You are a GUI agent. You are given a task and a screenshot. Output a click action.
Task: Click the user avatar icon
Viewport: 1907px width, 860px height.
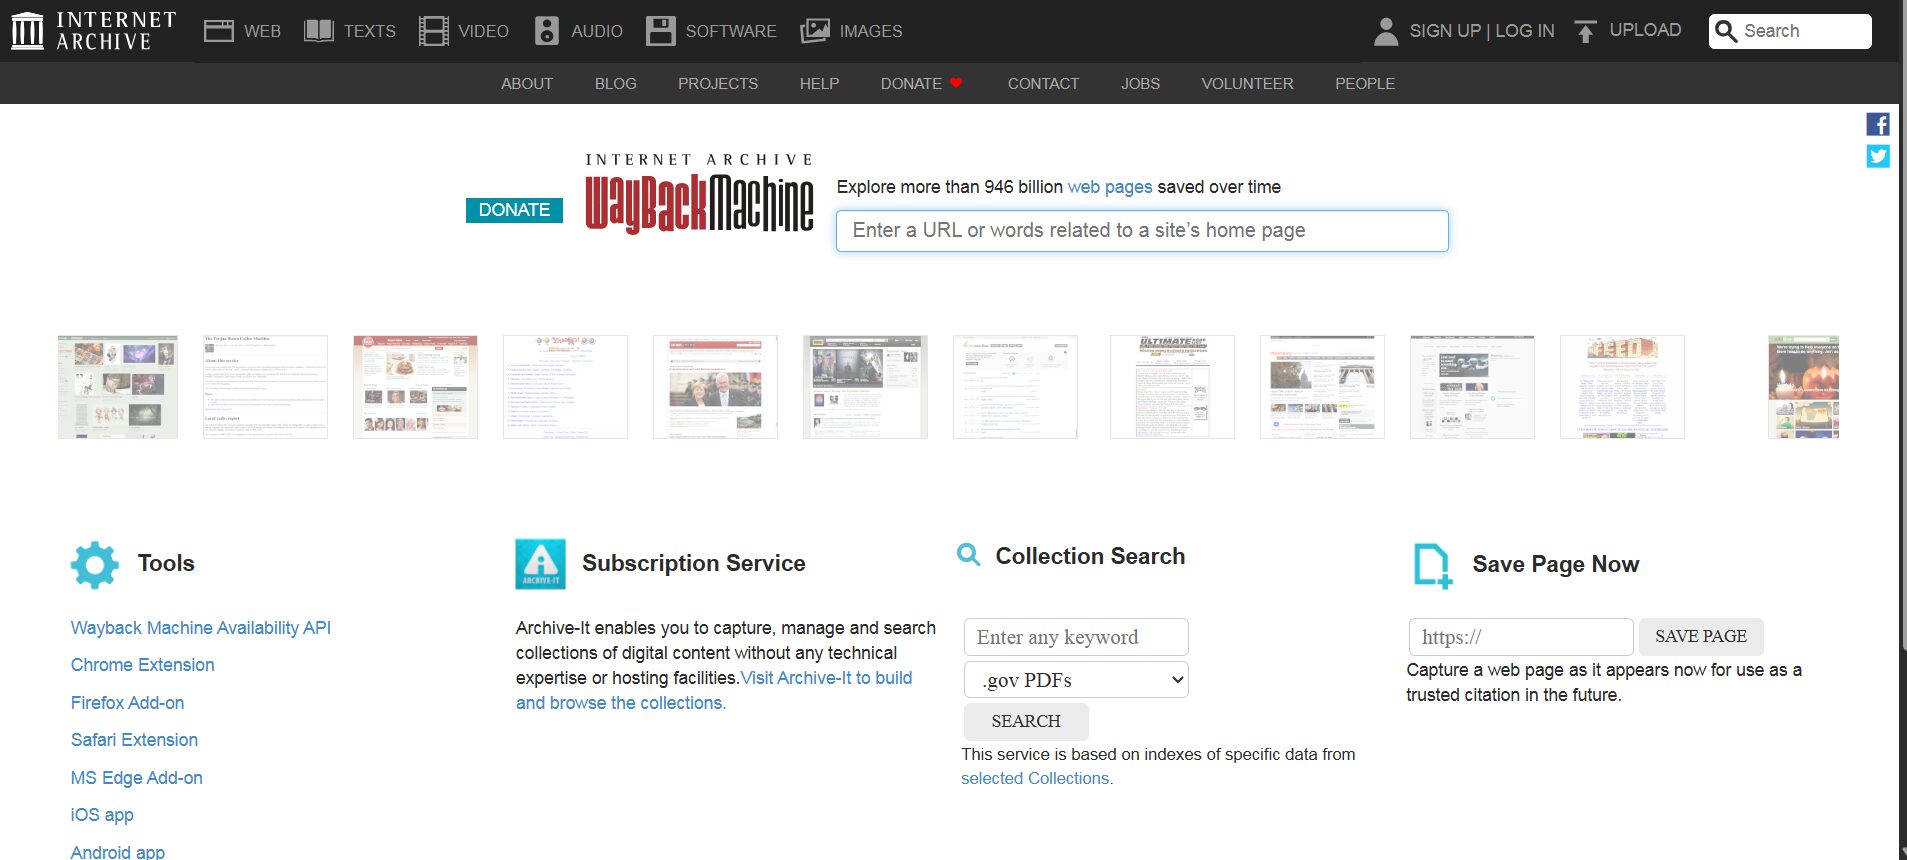1385,31
